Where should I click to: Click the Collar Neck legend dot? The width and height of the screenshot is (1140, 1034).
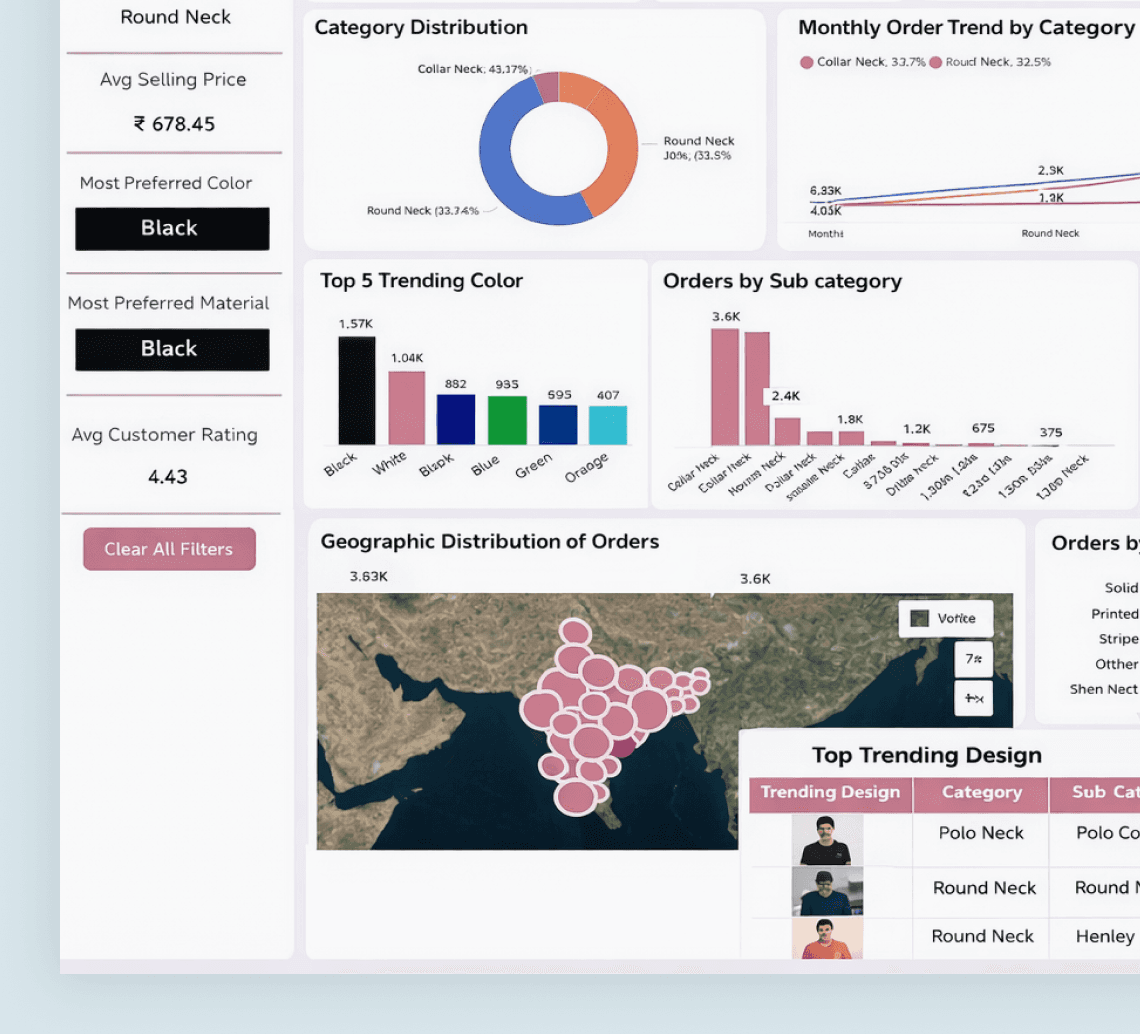[806, 63]
